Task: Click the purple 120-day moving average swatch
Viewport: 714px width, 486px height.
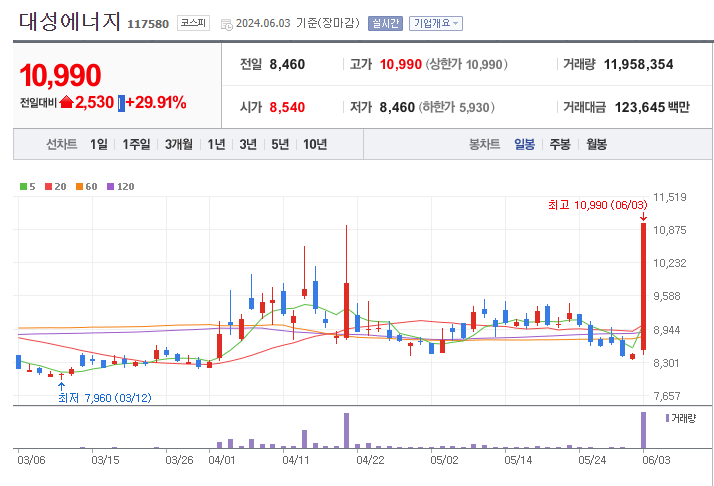Action: (110, 186)
